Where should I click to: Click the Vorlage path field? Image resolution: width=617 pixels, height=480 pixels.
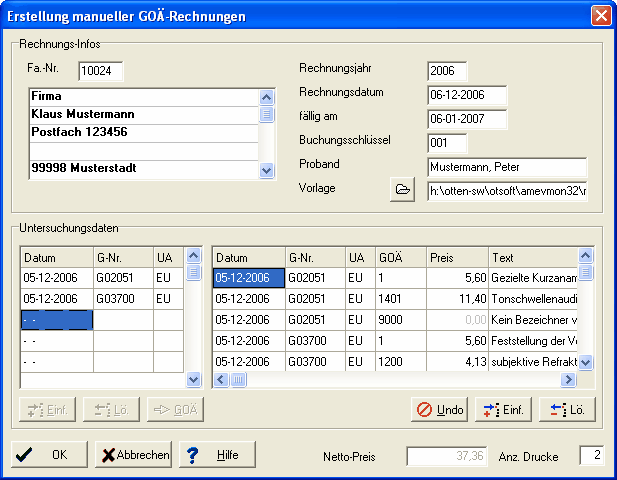click(x=507, y=191)
